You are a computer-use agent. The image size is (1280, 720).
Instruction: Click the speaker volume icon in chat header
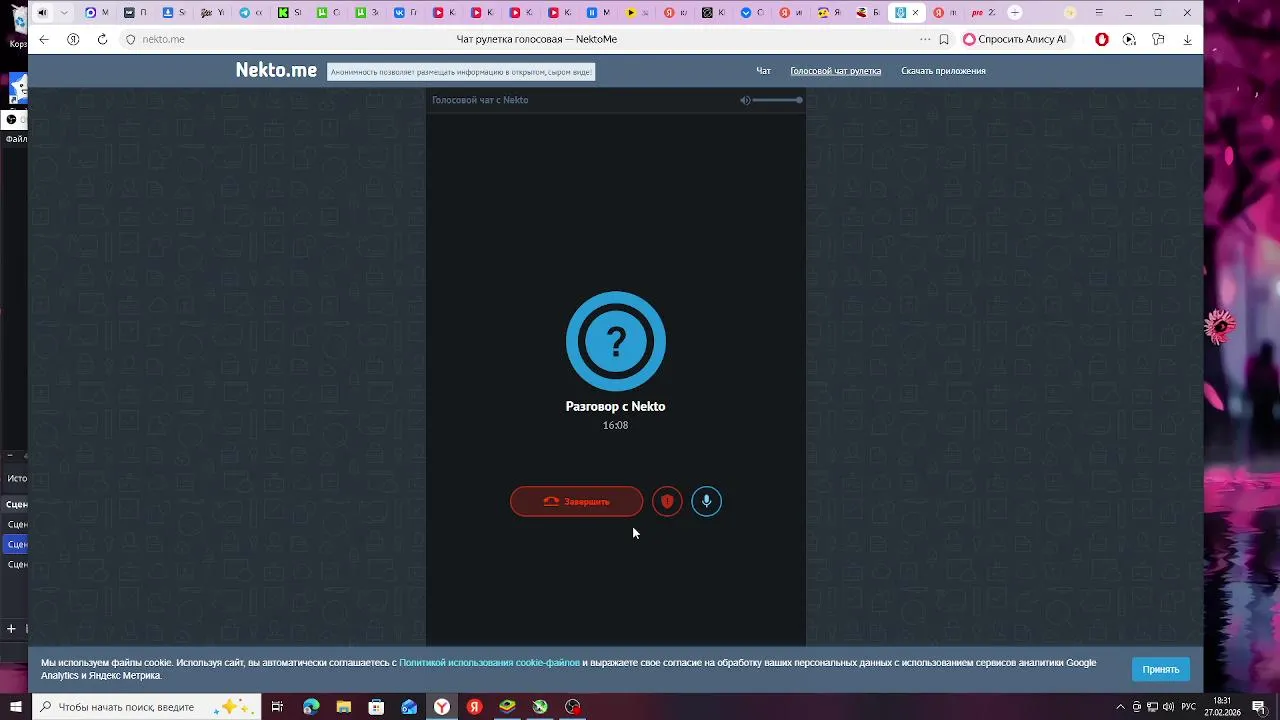[x=745, y=100]
